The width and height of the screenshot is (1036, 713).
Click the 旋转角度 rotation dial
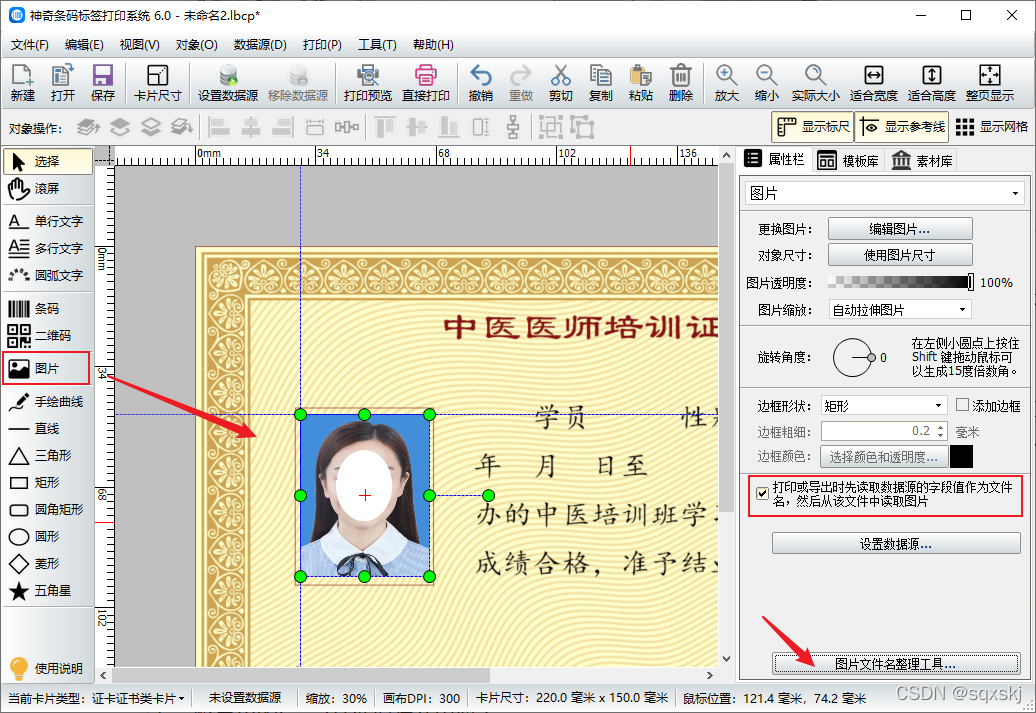pos(852,357)
